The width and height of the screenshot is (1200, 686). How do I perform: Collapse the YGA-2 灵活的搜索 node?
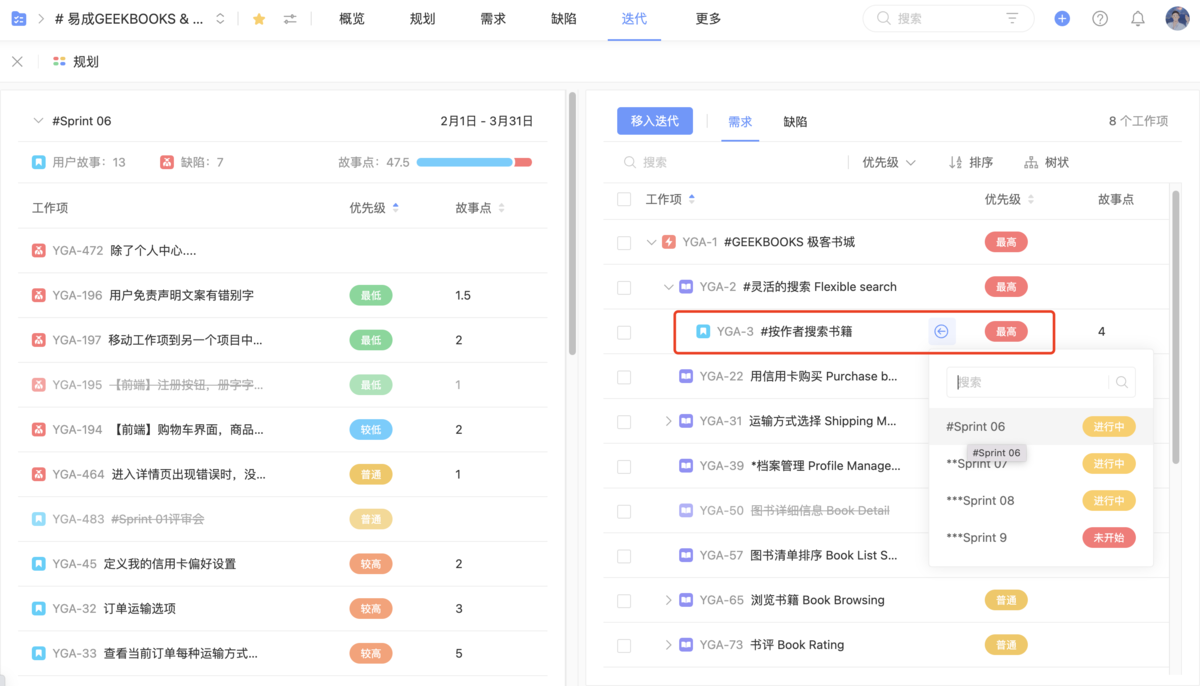pos(668,286)
